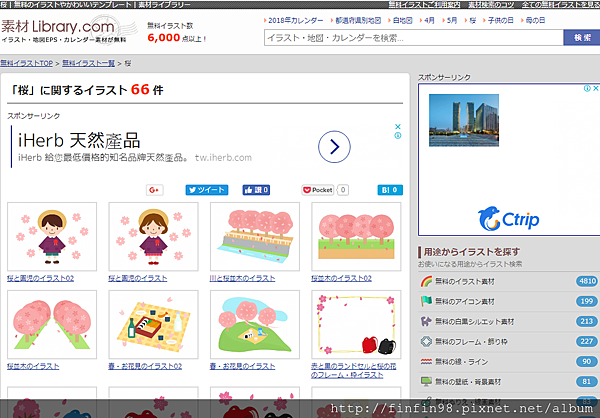The height and width of the screenshot is (418, 600).
Task: Open 素材検索のコツ top link
Action: (492, 5)
